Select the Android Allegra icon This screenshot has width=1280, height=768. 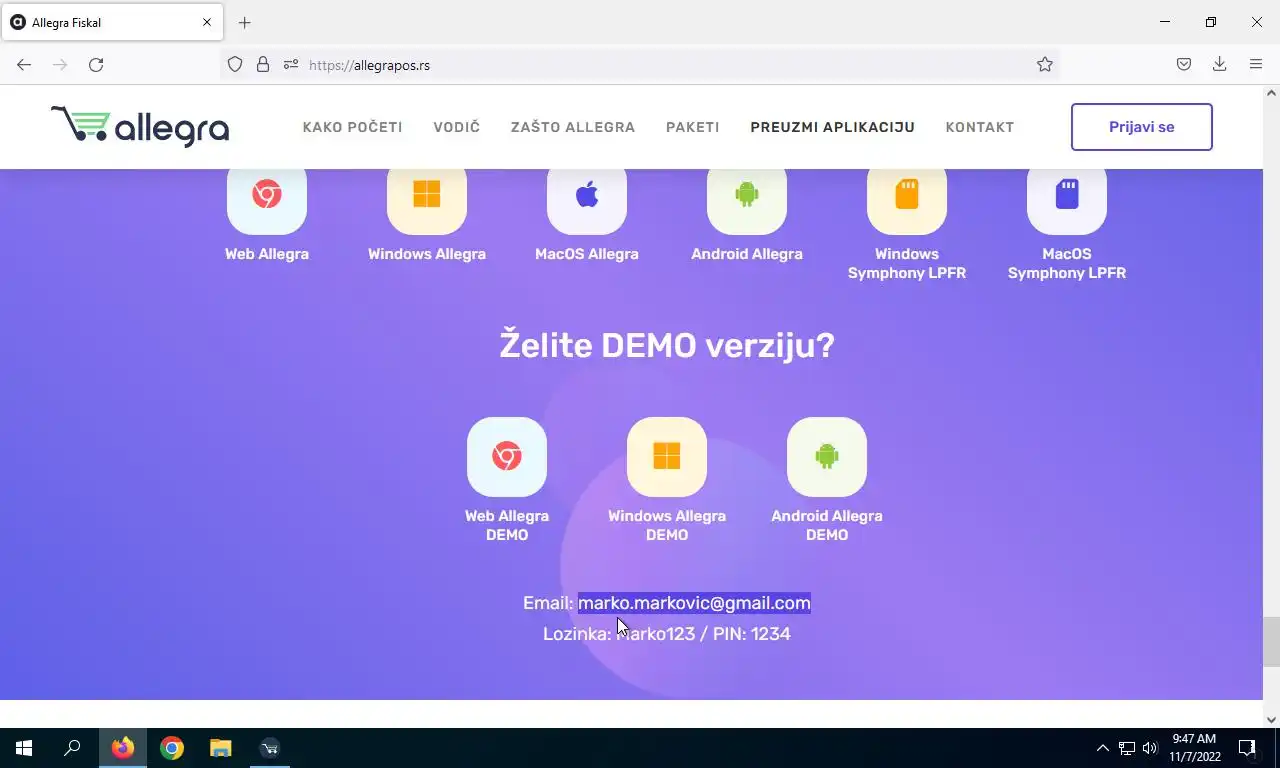point(747,195)
